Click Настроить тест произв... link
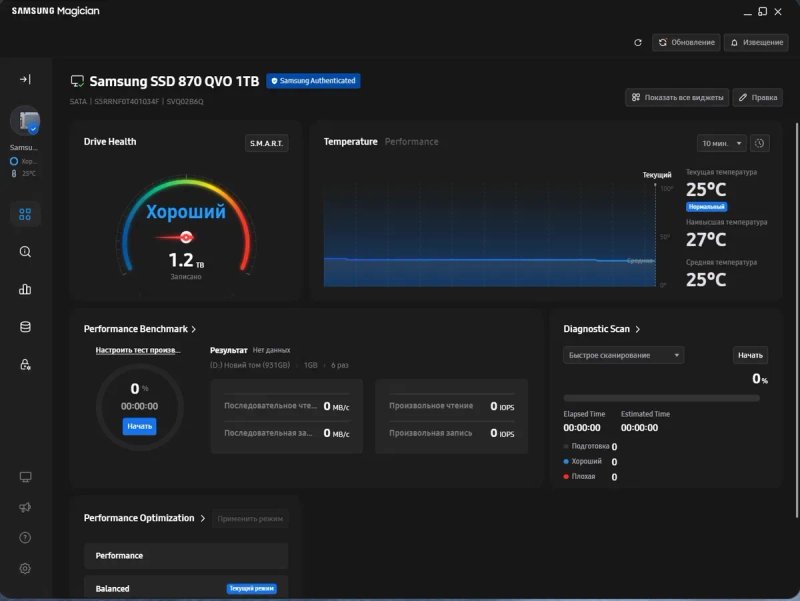The image size is (800, 601). (138, 350)
